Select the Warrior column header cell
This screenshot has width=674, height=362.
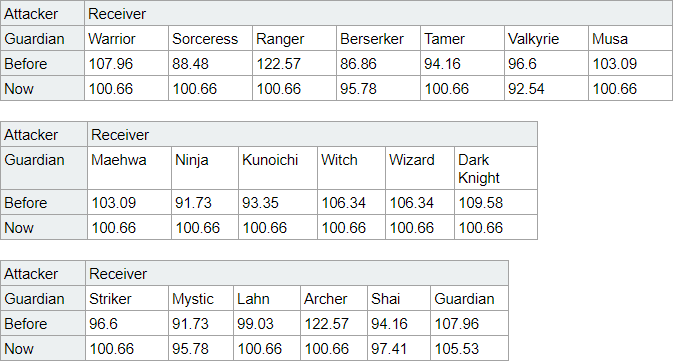[x=126, y=39]
